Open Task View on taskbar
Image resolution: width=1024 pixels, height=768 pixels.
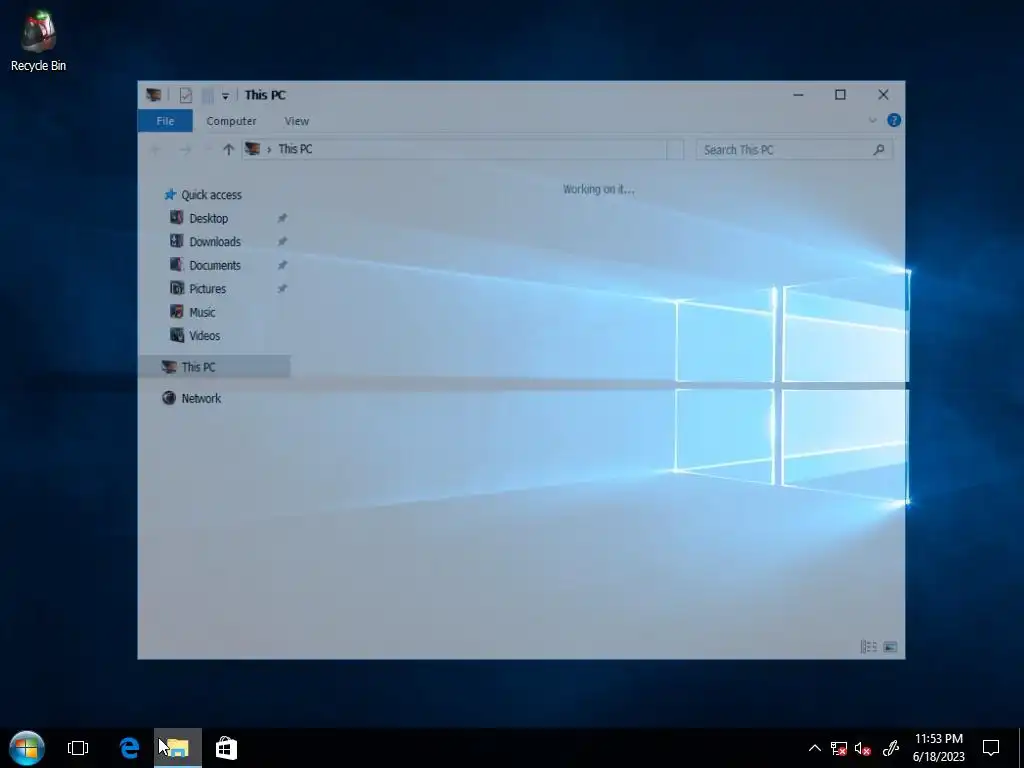[x=78, y=748]
